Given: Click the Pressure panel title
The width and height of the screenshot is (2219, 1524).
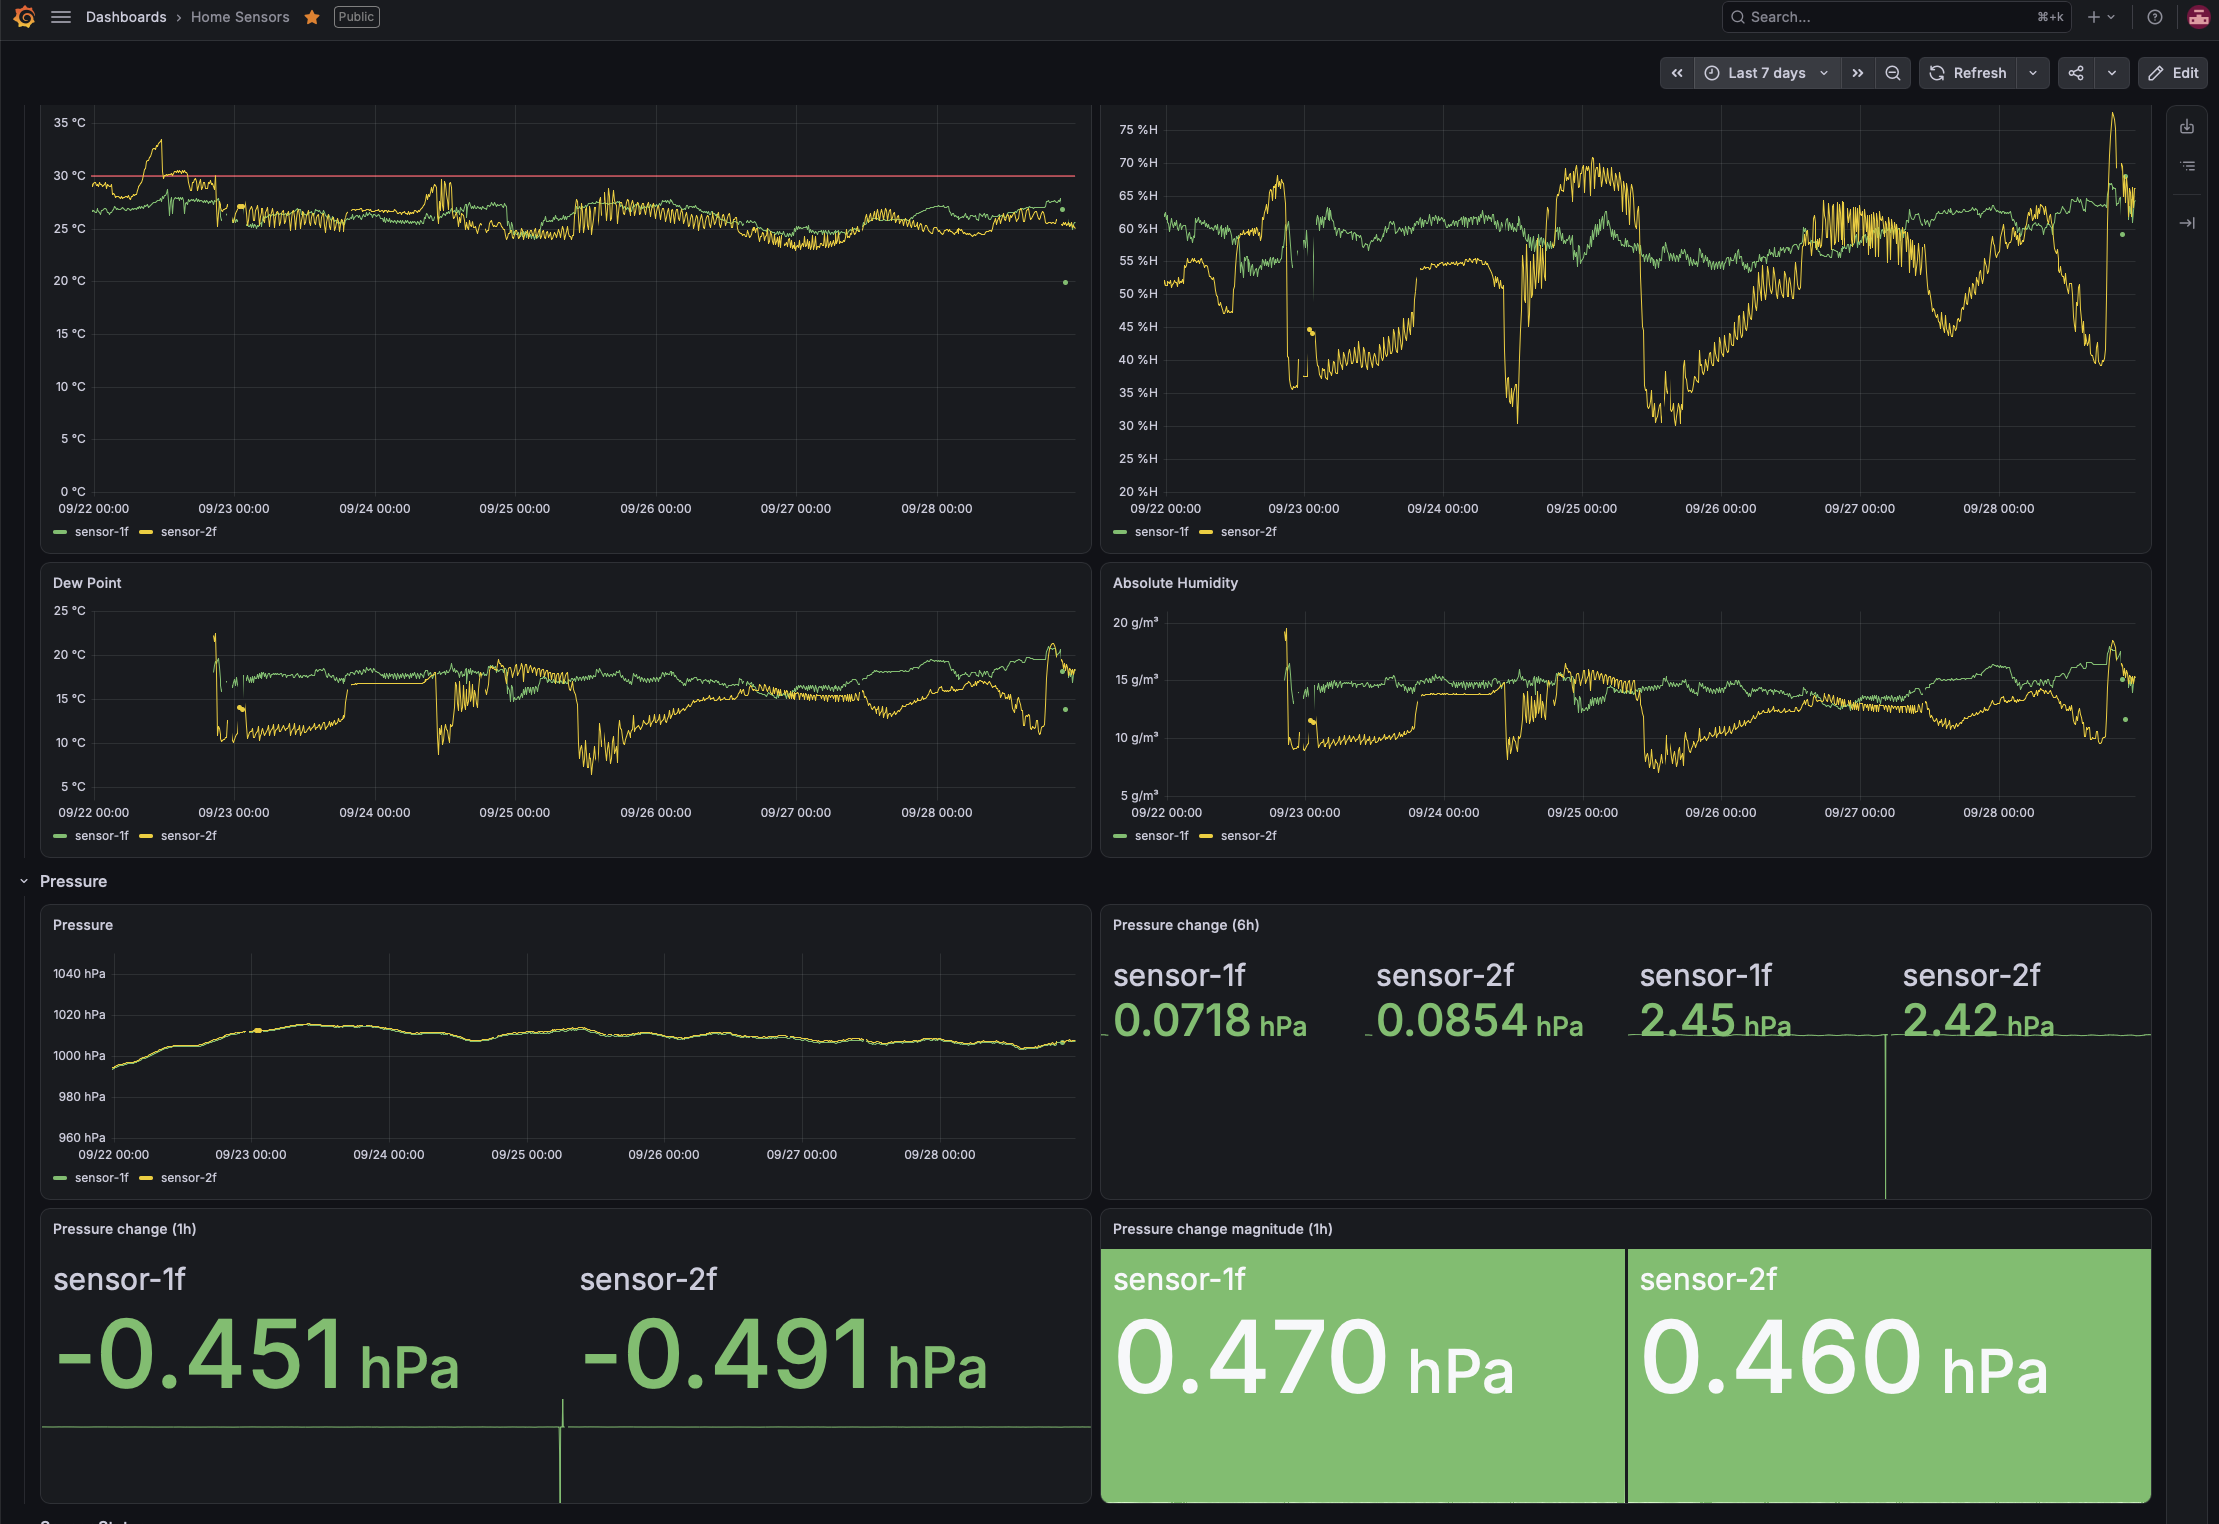Looking at the screenshot, I should [x=83, y=925].
